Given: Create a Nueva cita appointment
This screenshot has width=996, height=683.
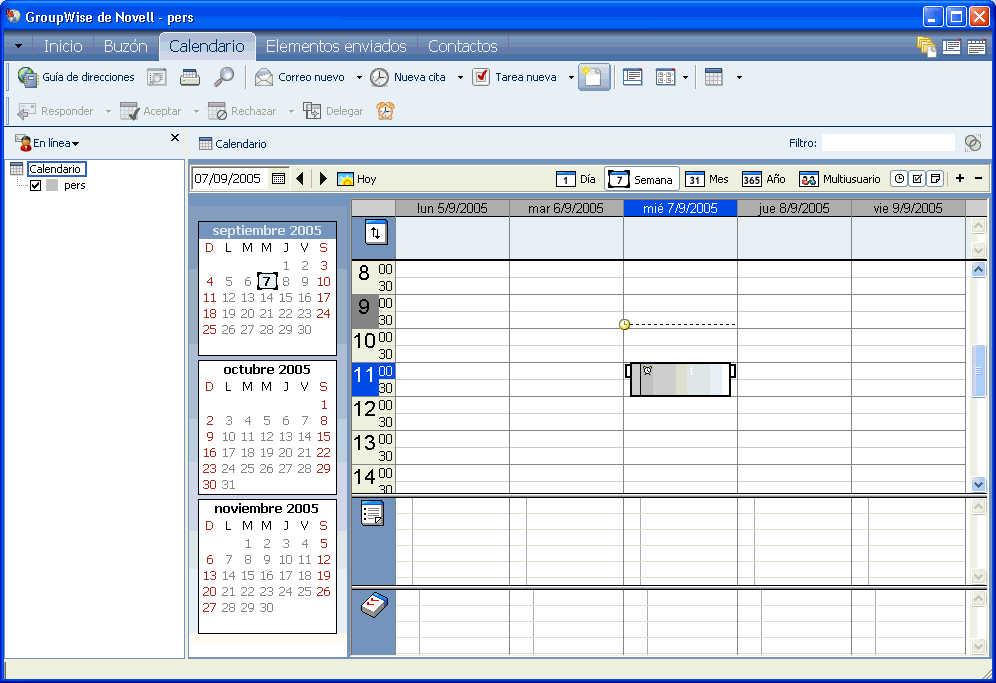Looking at the screenshot, I should click(x=408, y=78).
